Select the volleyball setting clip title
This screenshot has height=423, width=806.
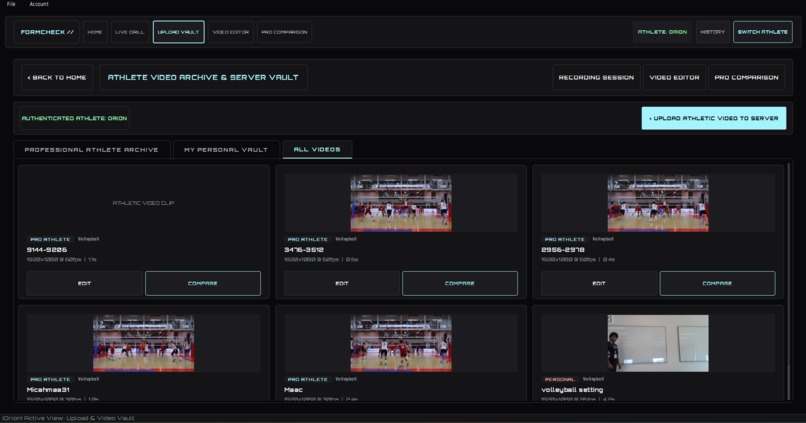click(x=572, y=390)
